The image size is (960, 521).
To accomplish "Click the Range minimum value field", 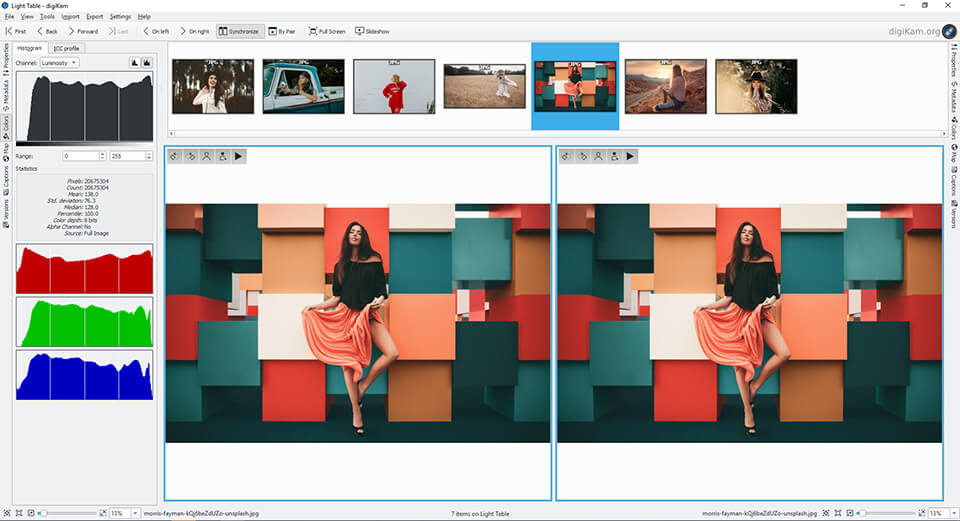I will point(81,156).
